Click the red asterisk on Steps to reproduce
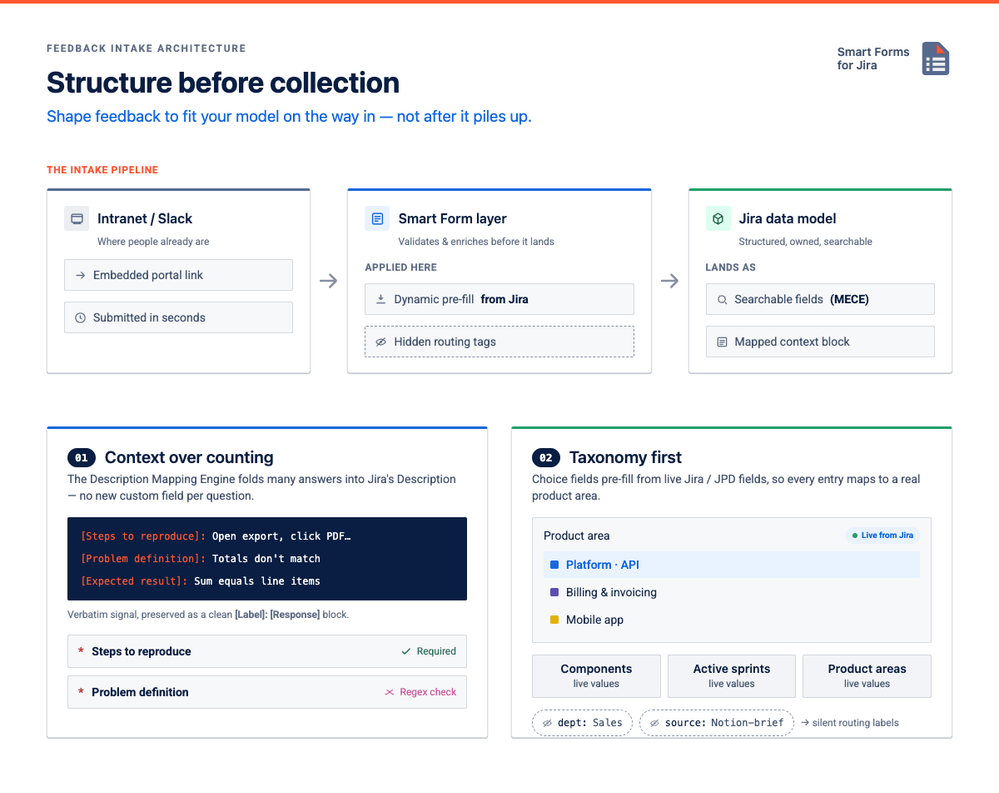 click(x=81, y=651)
